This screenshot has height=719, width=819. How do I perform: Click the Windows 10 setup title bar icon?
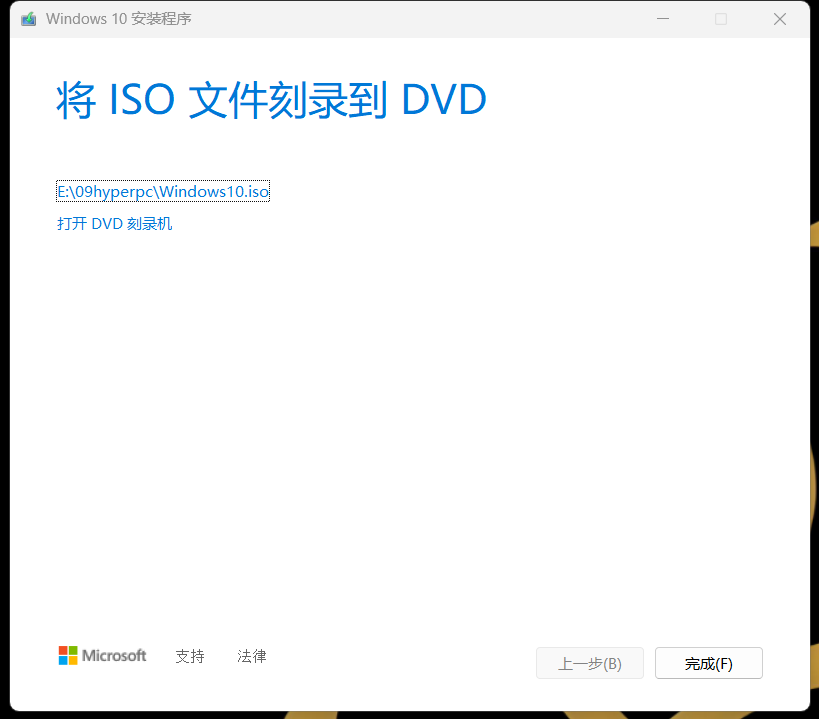coord(29,19)
